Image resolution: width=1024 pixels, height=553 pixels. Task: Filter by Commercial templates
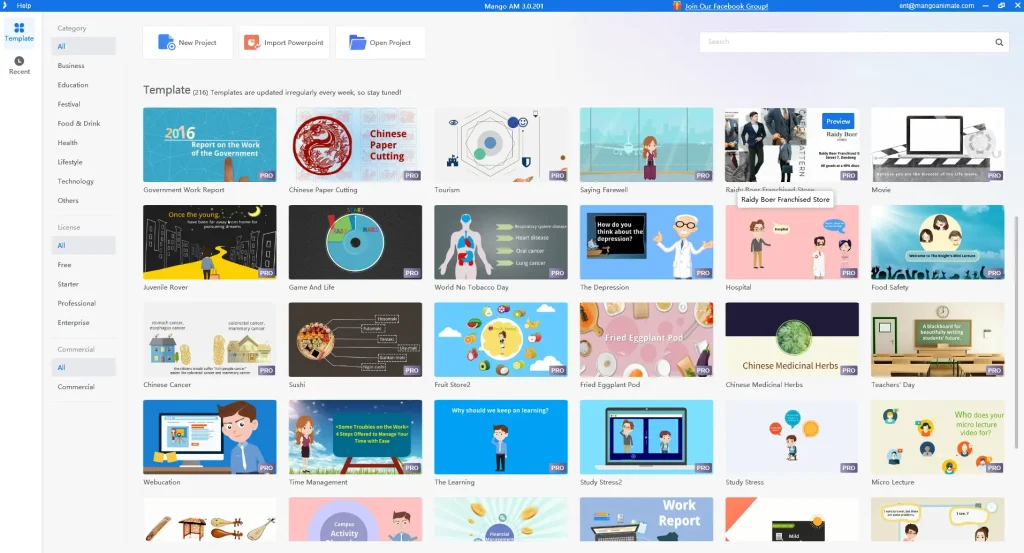point(76,387)
